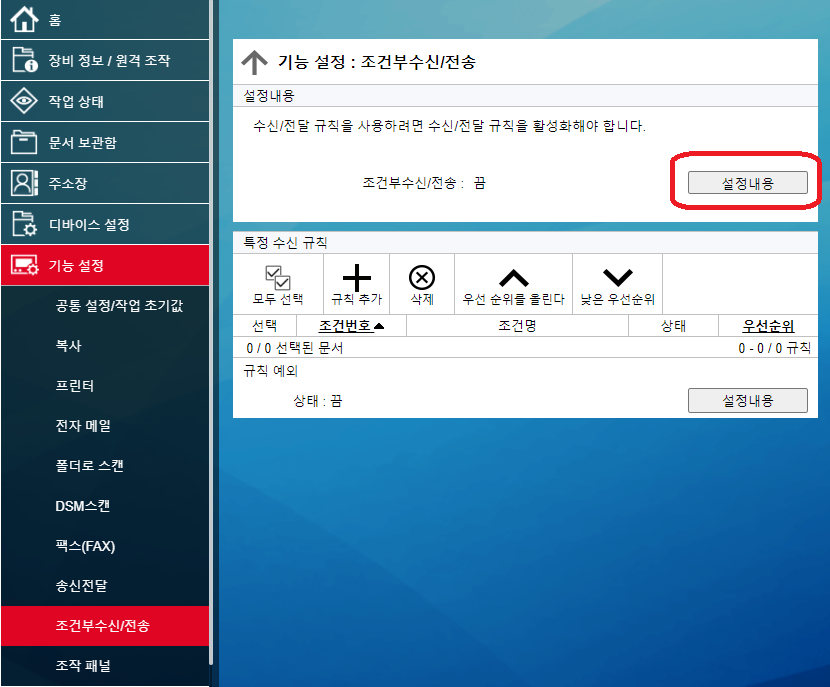Click the 상태 column header
Screen dimensions: 830x687
(673, 326)
